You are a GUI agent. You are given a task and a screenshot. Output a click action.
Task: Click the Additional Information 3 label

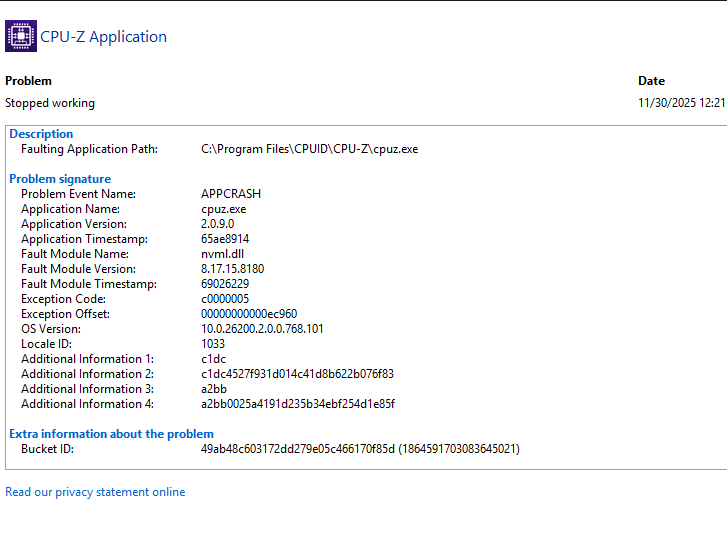tap(88, 389)
